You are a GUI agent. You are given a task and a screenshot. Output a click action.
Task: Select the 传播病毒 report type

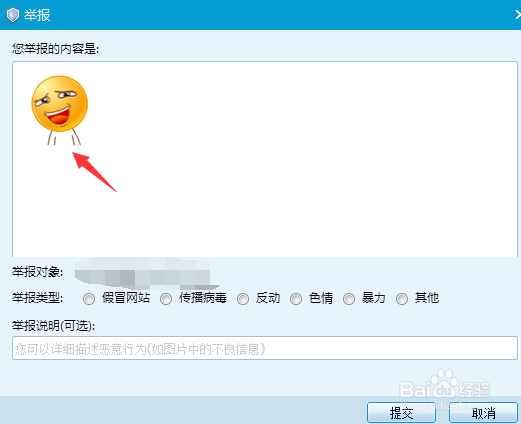click(166, 299)
